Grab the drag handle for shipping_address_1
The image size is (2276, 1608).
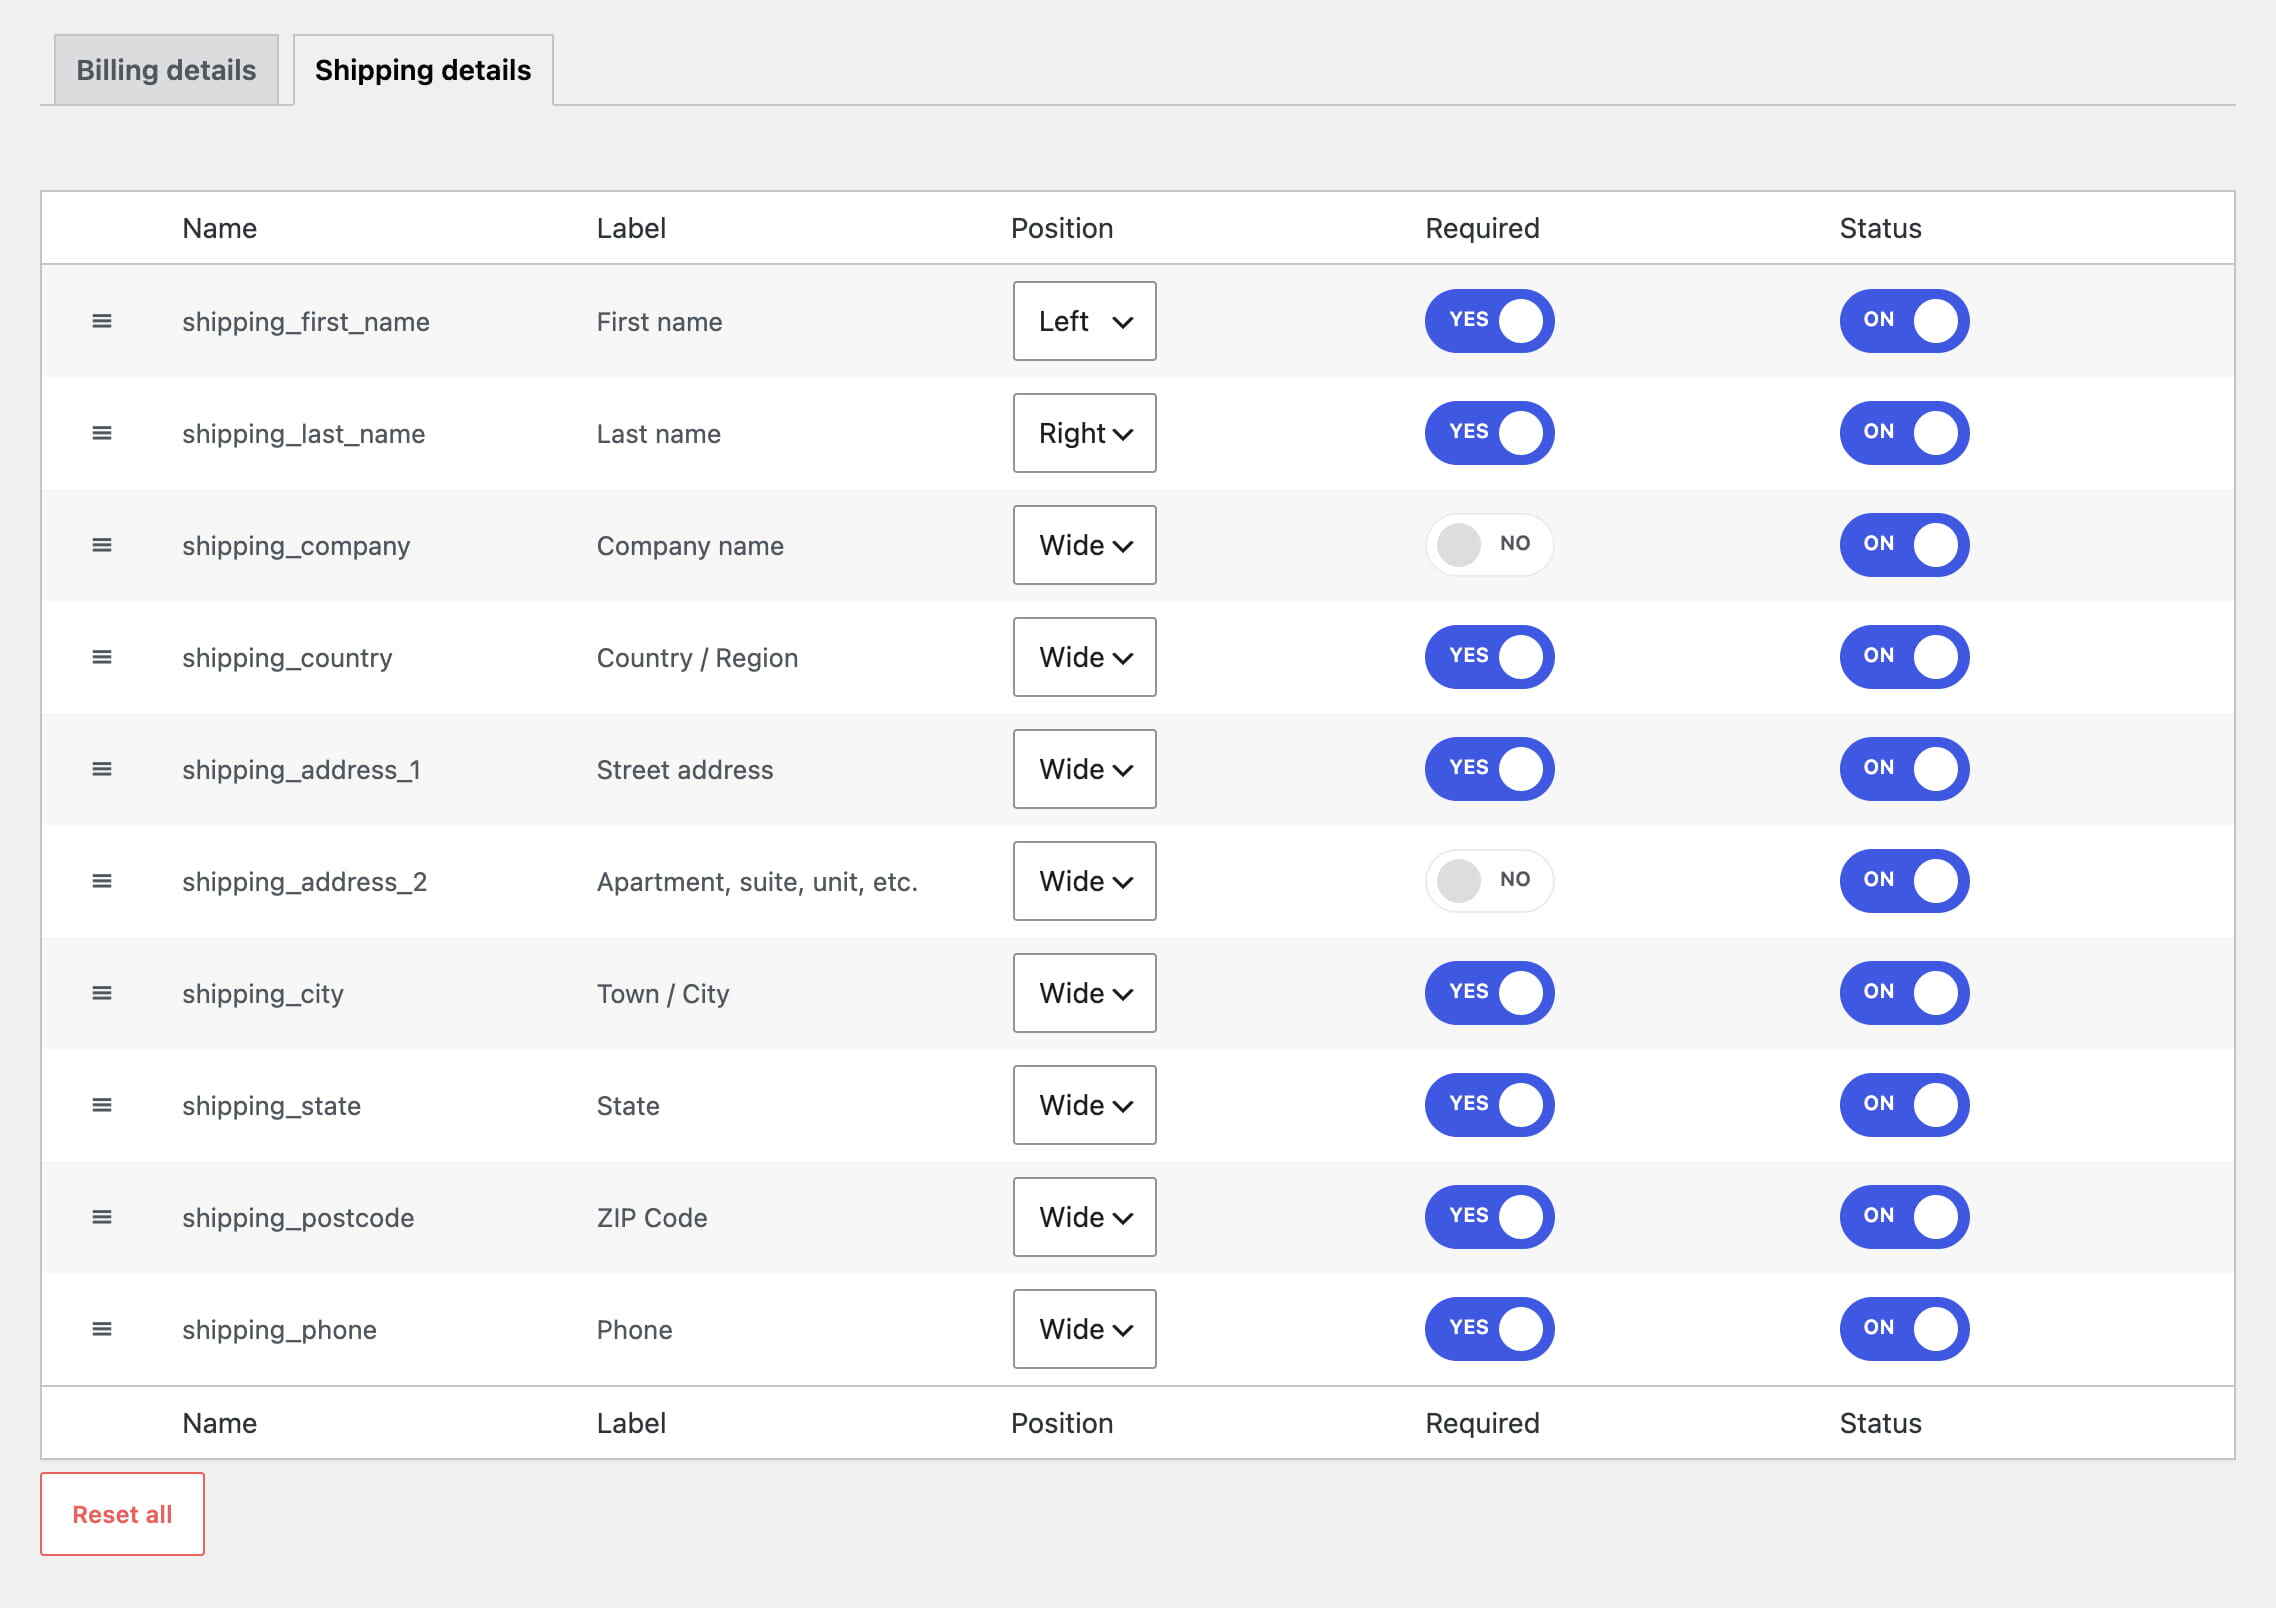(x=102, y=769)
